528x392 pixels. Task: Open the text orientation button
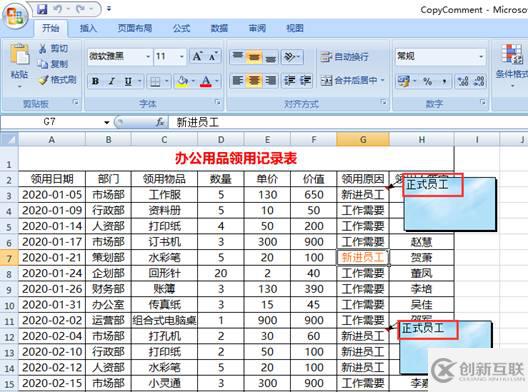(292, 57)
